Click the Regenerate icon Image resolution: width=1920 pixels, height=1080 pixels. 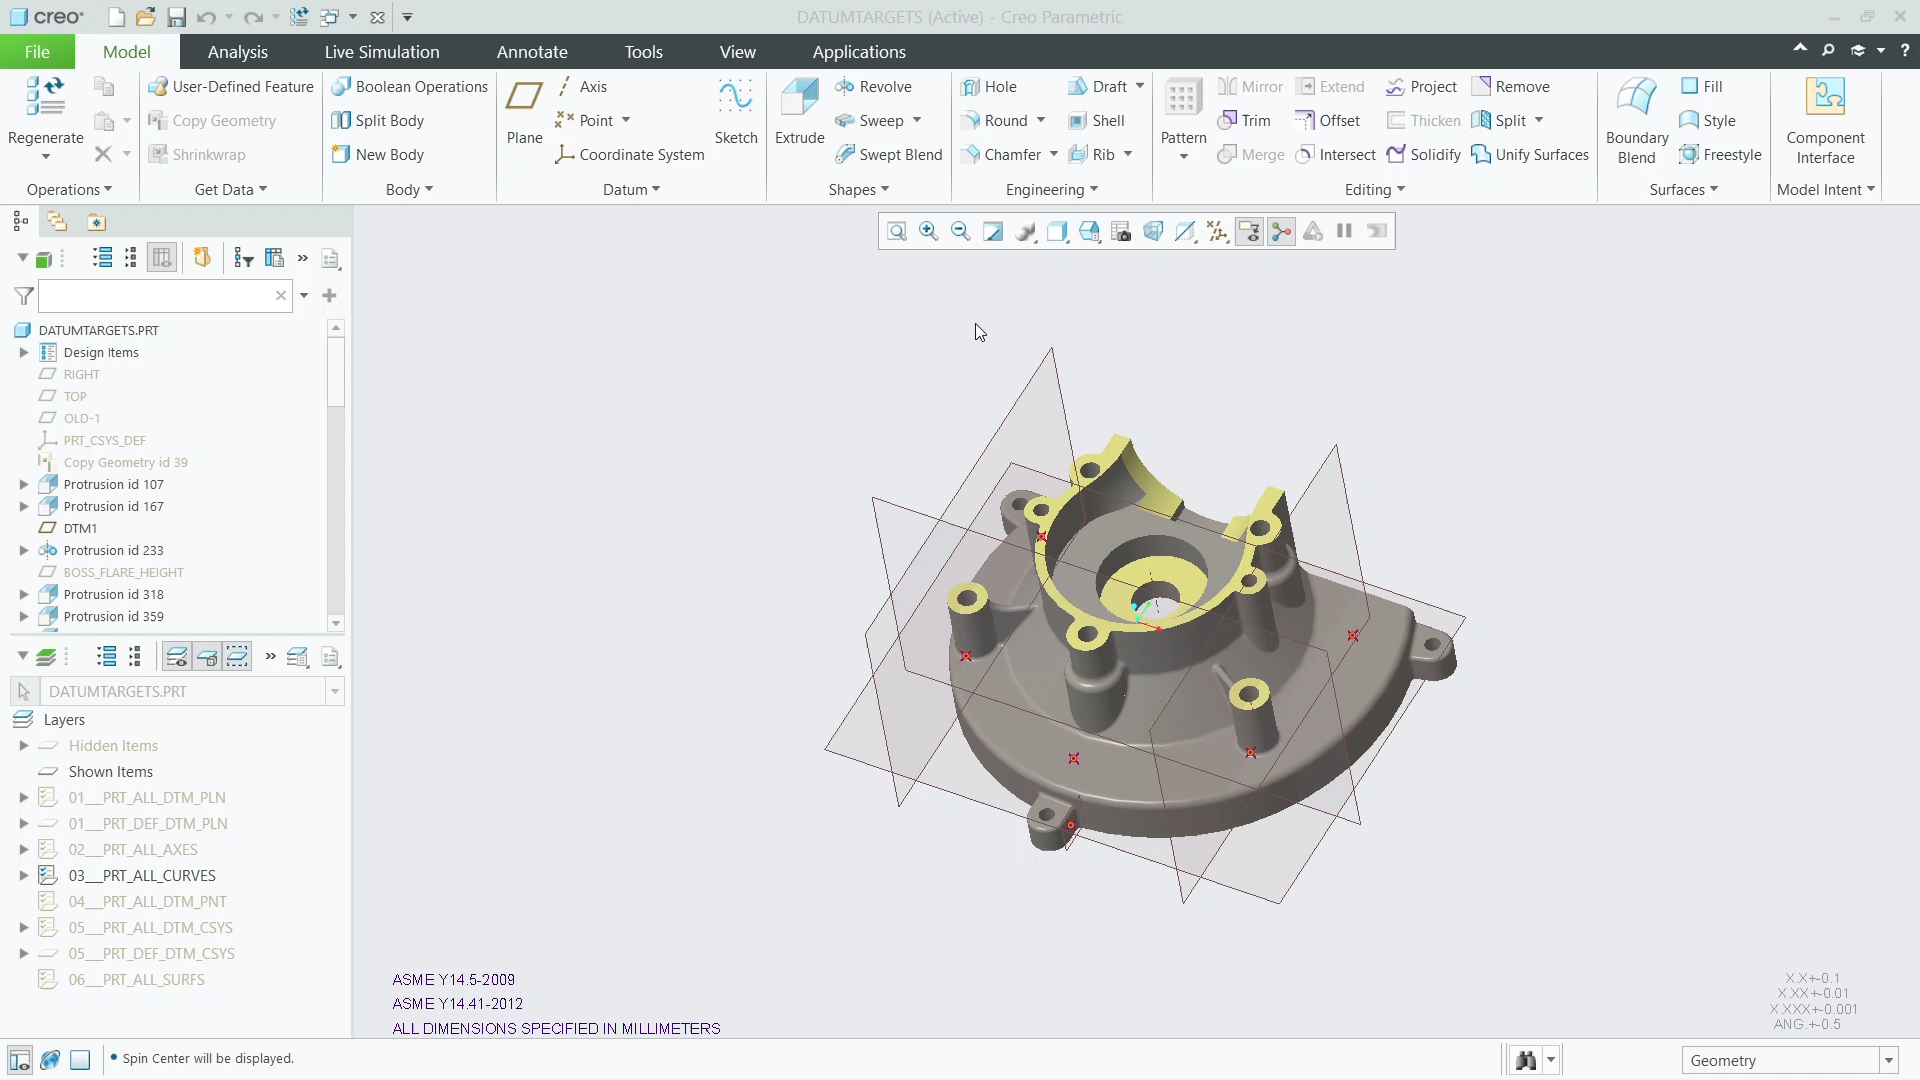pyautogui.click(x=45, y=98)
